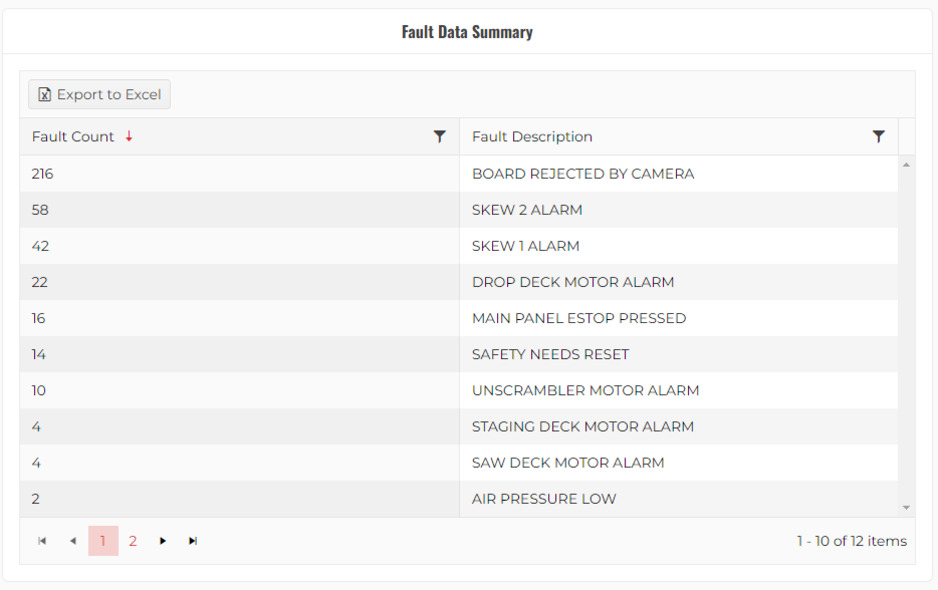Go to the first page

(x=42, y=541)
